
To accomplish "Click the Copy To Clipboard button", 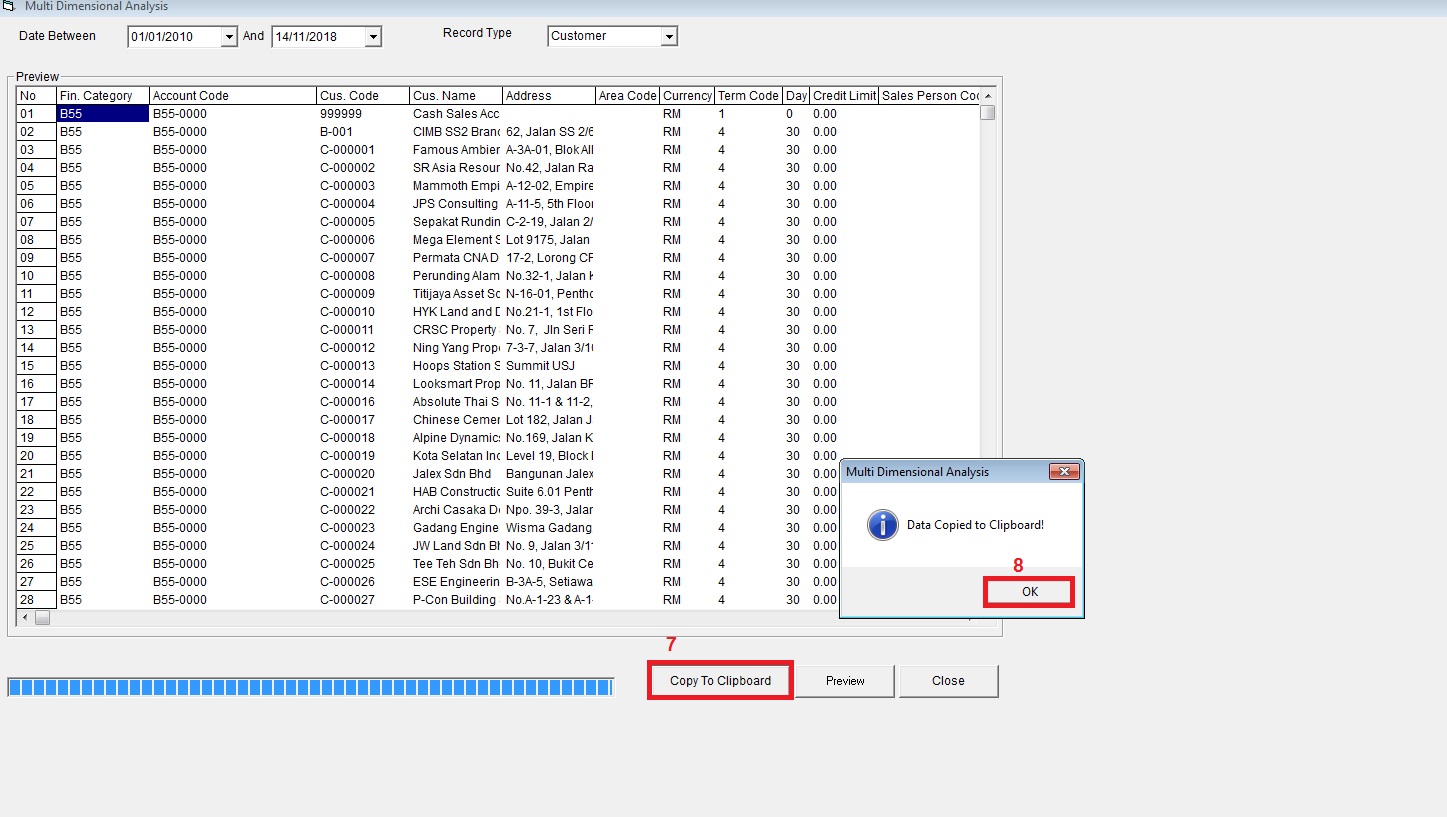I will pos(720,681).
